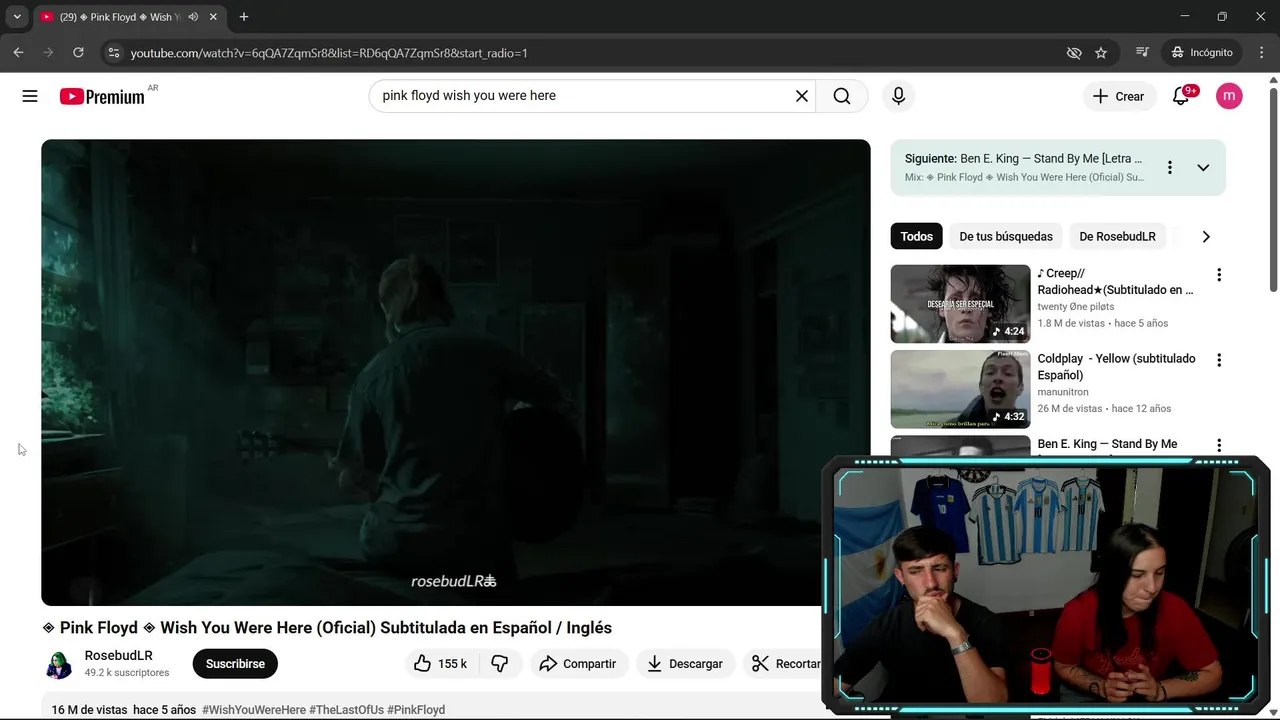
Task: Open Coldplay Yellow title link
Action: point(1116,367)
